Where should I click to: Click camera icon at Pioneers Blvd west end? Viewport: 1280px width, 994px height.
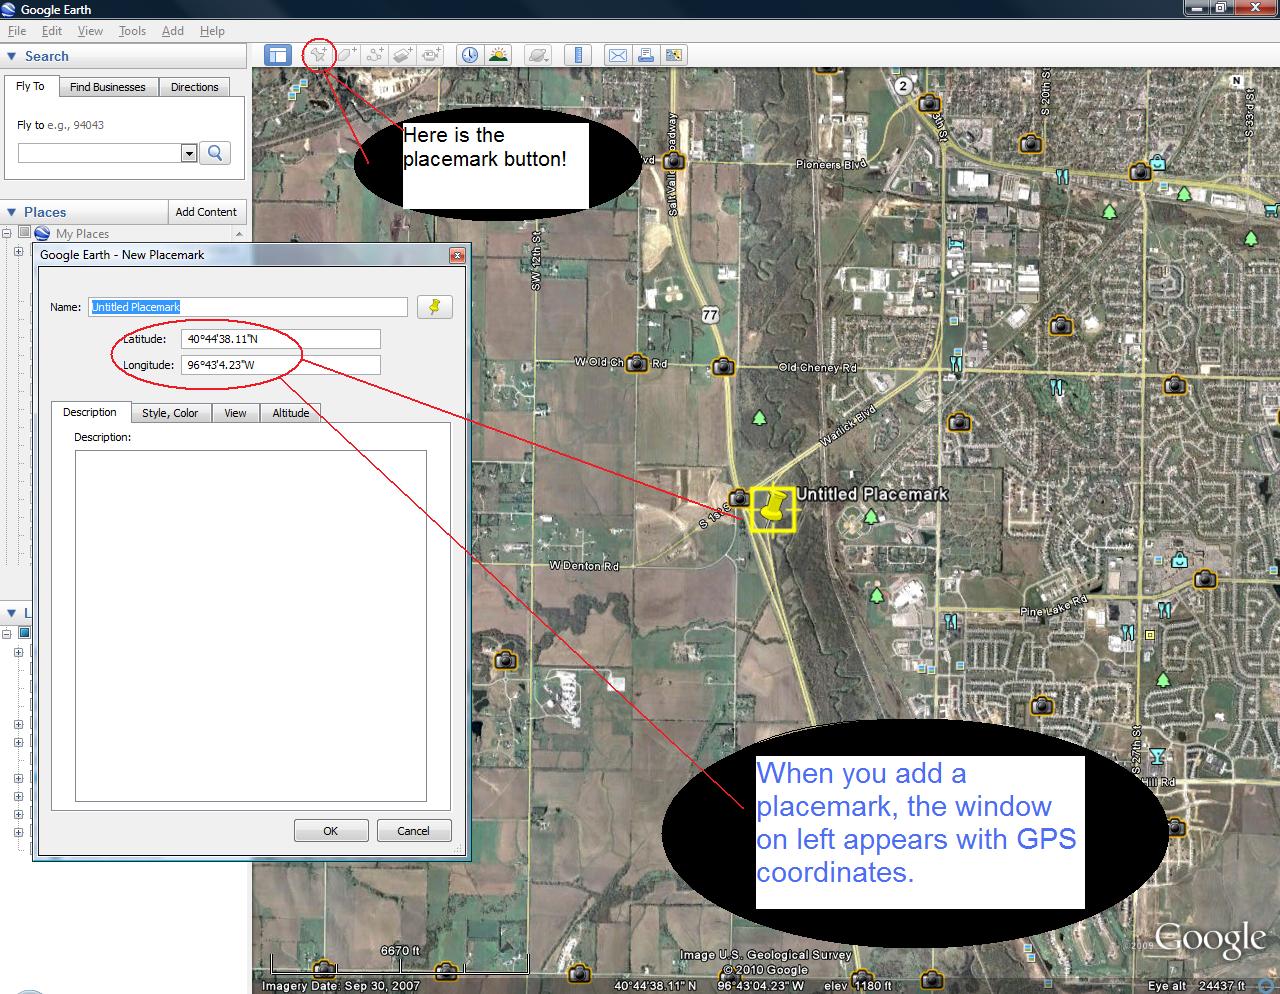tap(674, 160)
